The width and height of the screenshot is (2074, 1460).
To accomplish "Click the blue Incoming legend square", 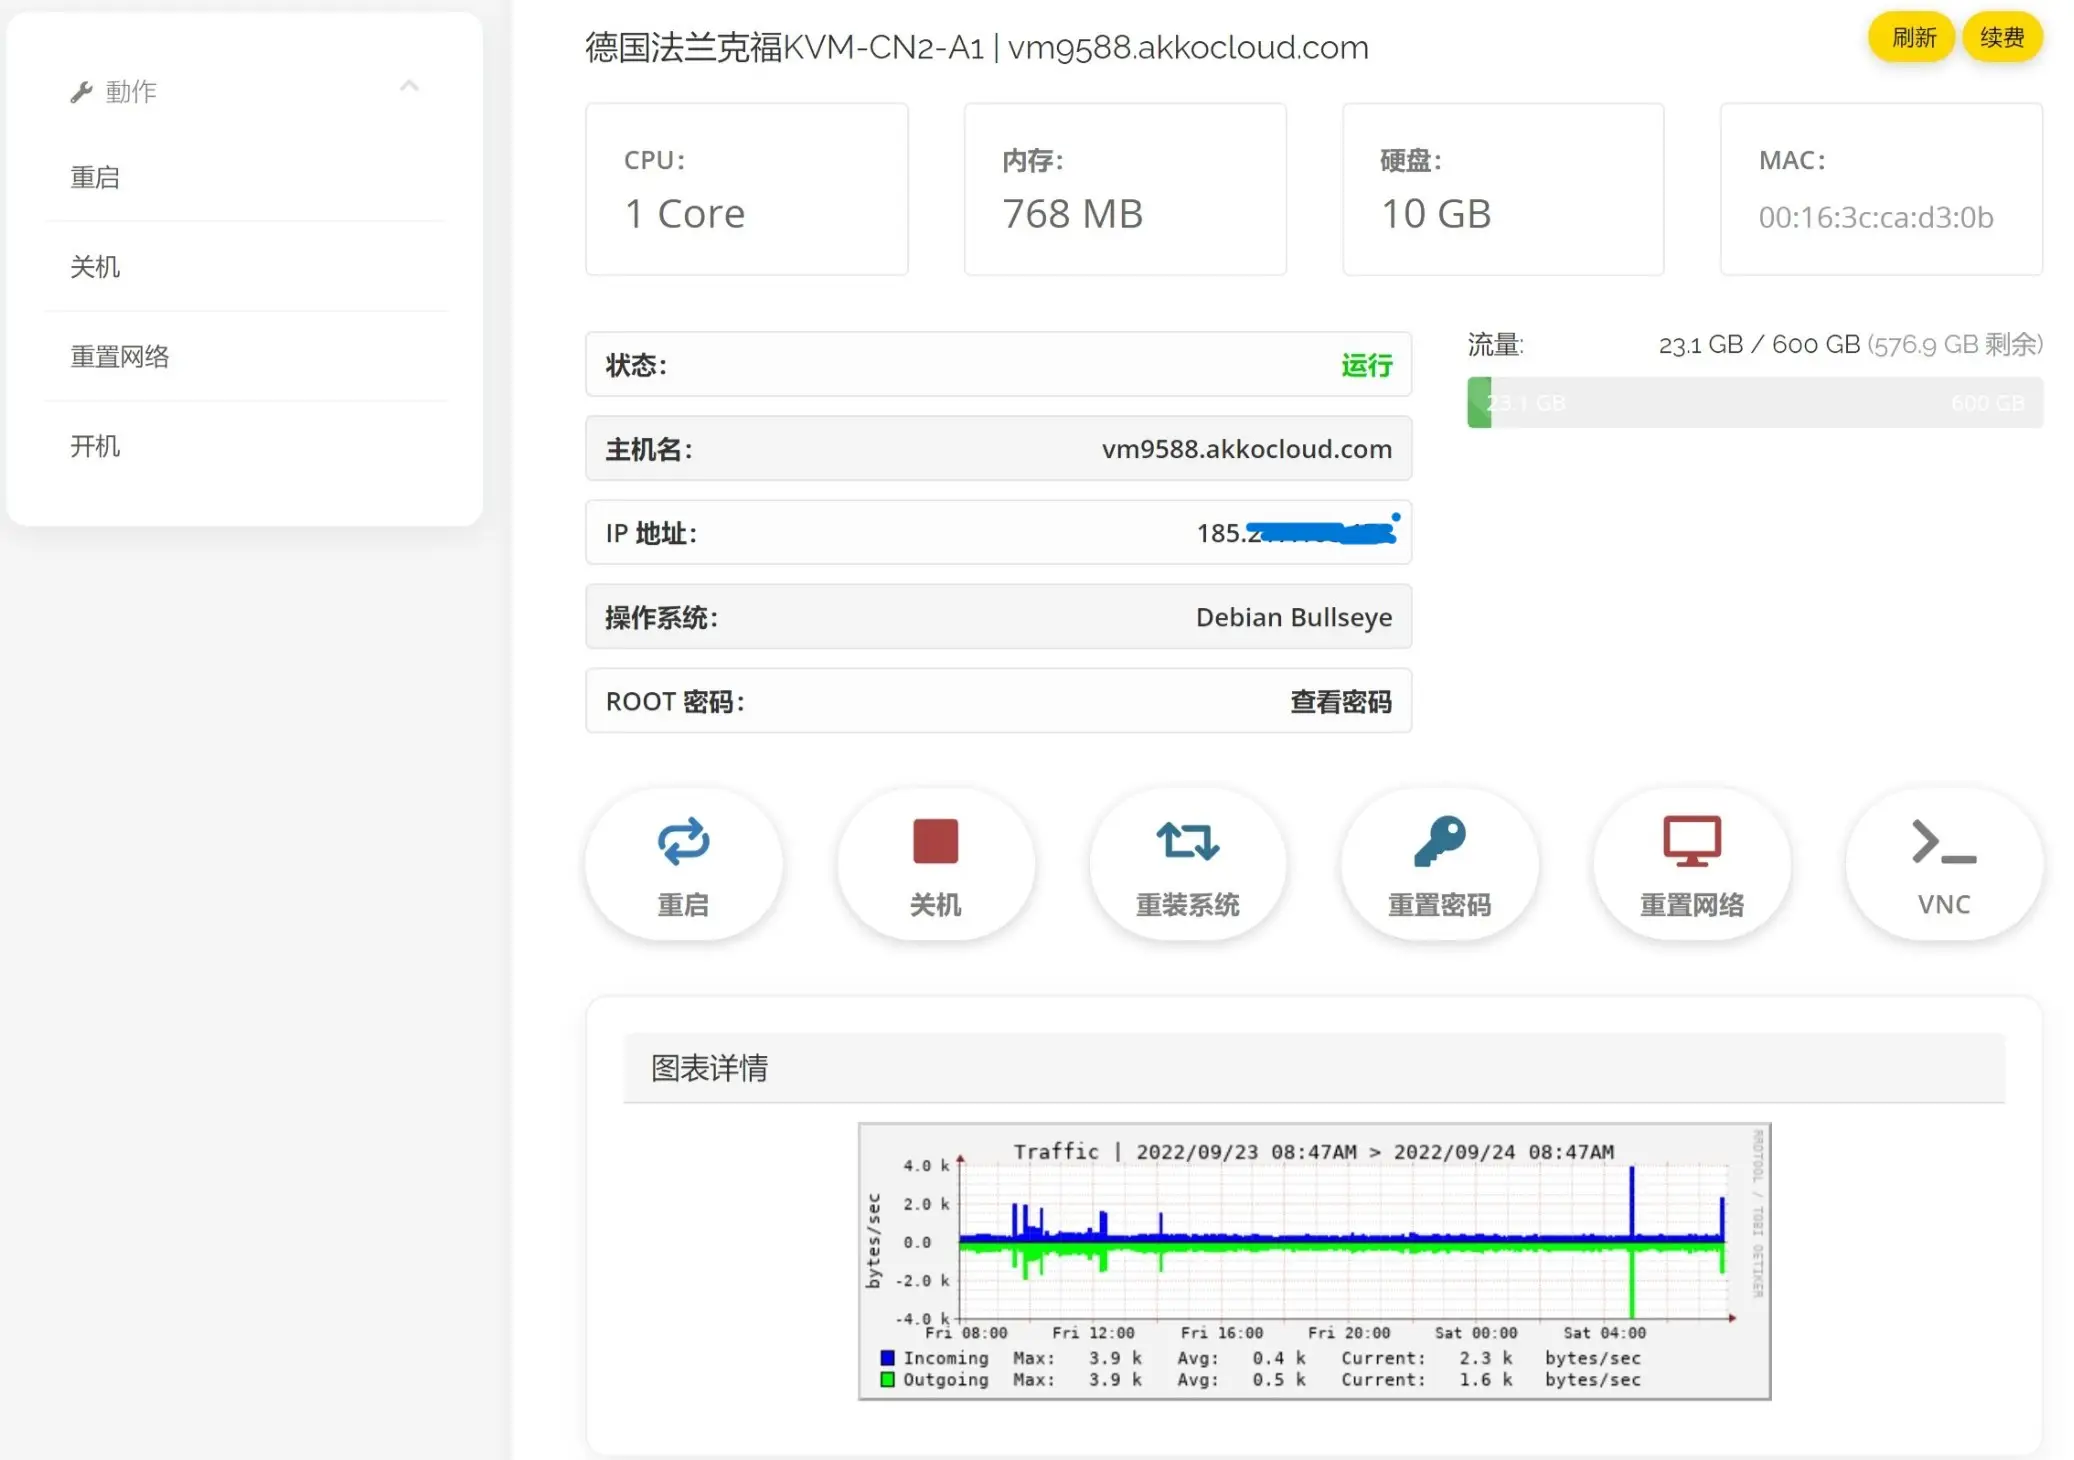I will click(887, 1358).
